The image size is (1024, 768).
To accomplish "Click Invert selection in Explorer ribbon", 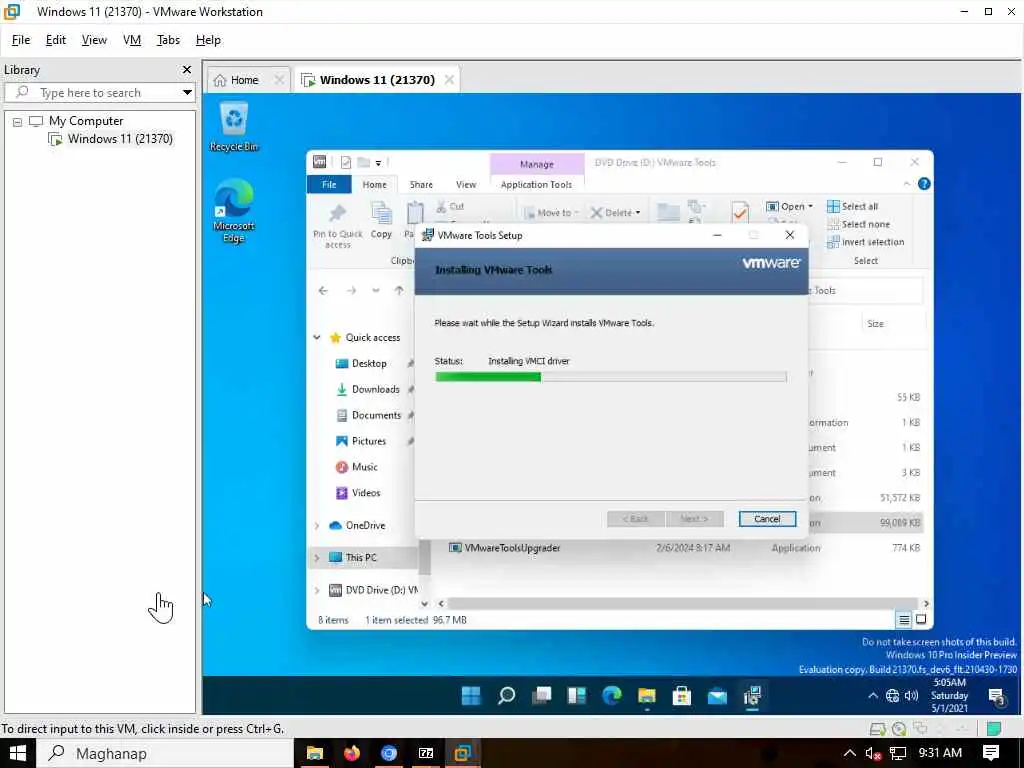I will [x=865, y=242].
